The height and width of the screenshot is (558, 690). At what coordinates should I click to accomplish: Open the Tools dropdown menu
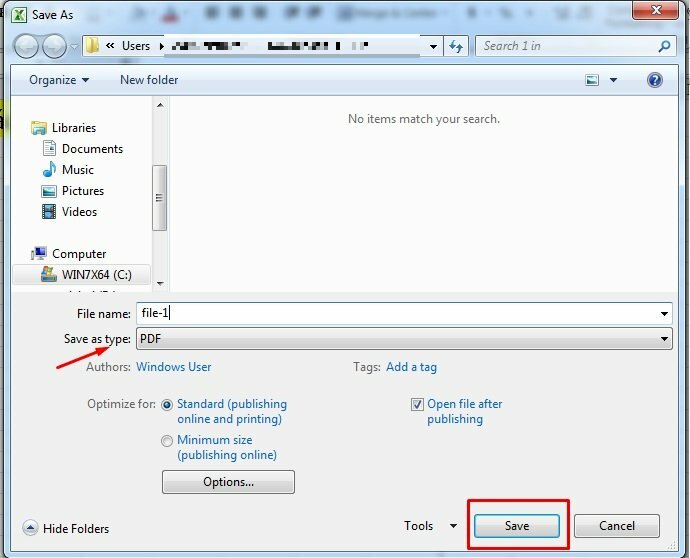430,526
